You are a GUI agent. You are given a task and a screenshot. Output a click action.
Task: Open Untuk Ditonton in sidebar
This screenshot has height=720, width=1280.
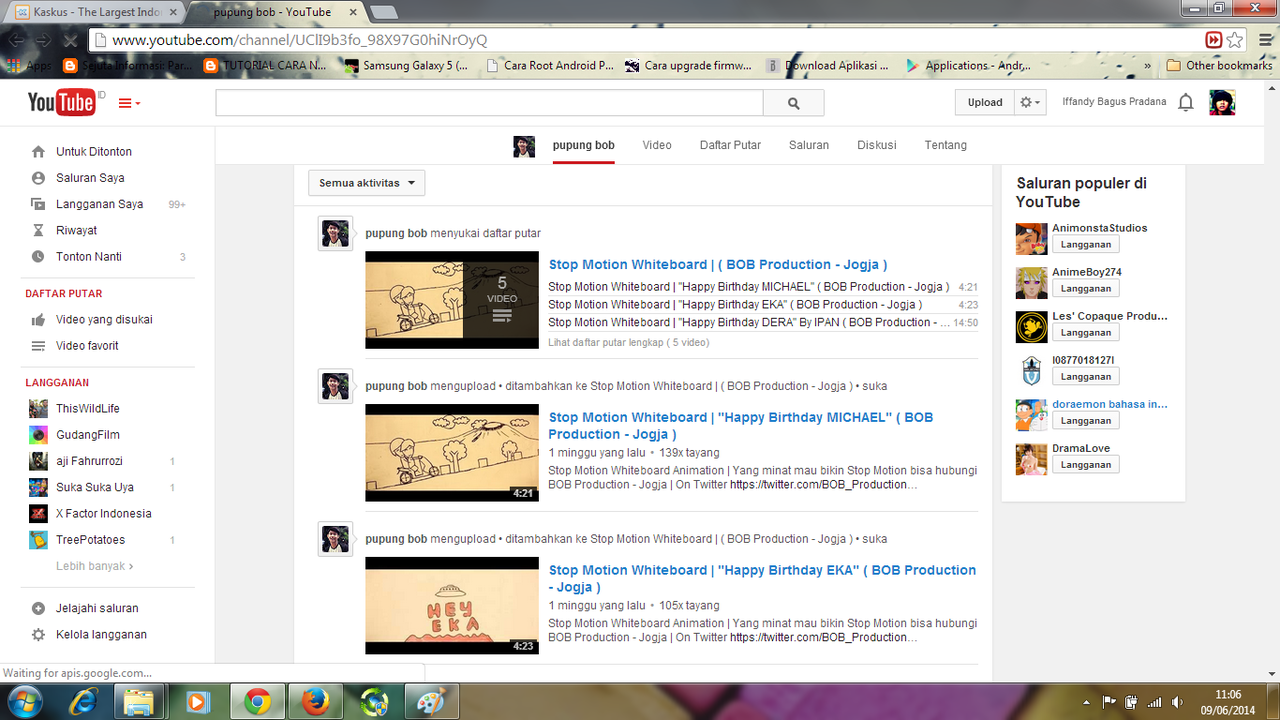pyautogui.click(x=94, y=152)
